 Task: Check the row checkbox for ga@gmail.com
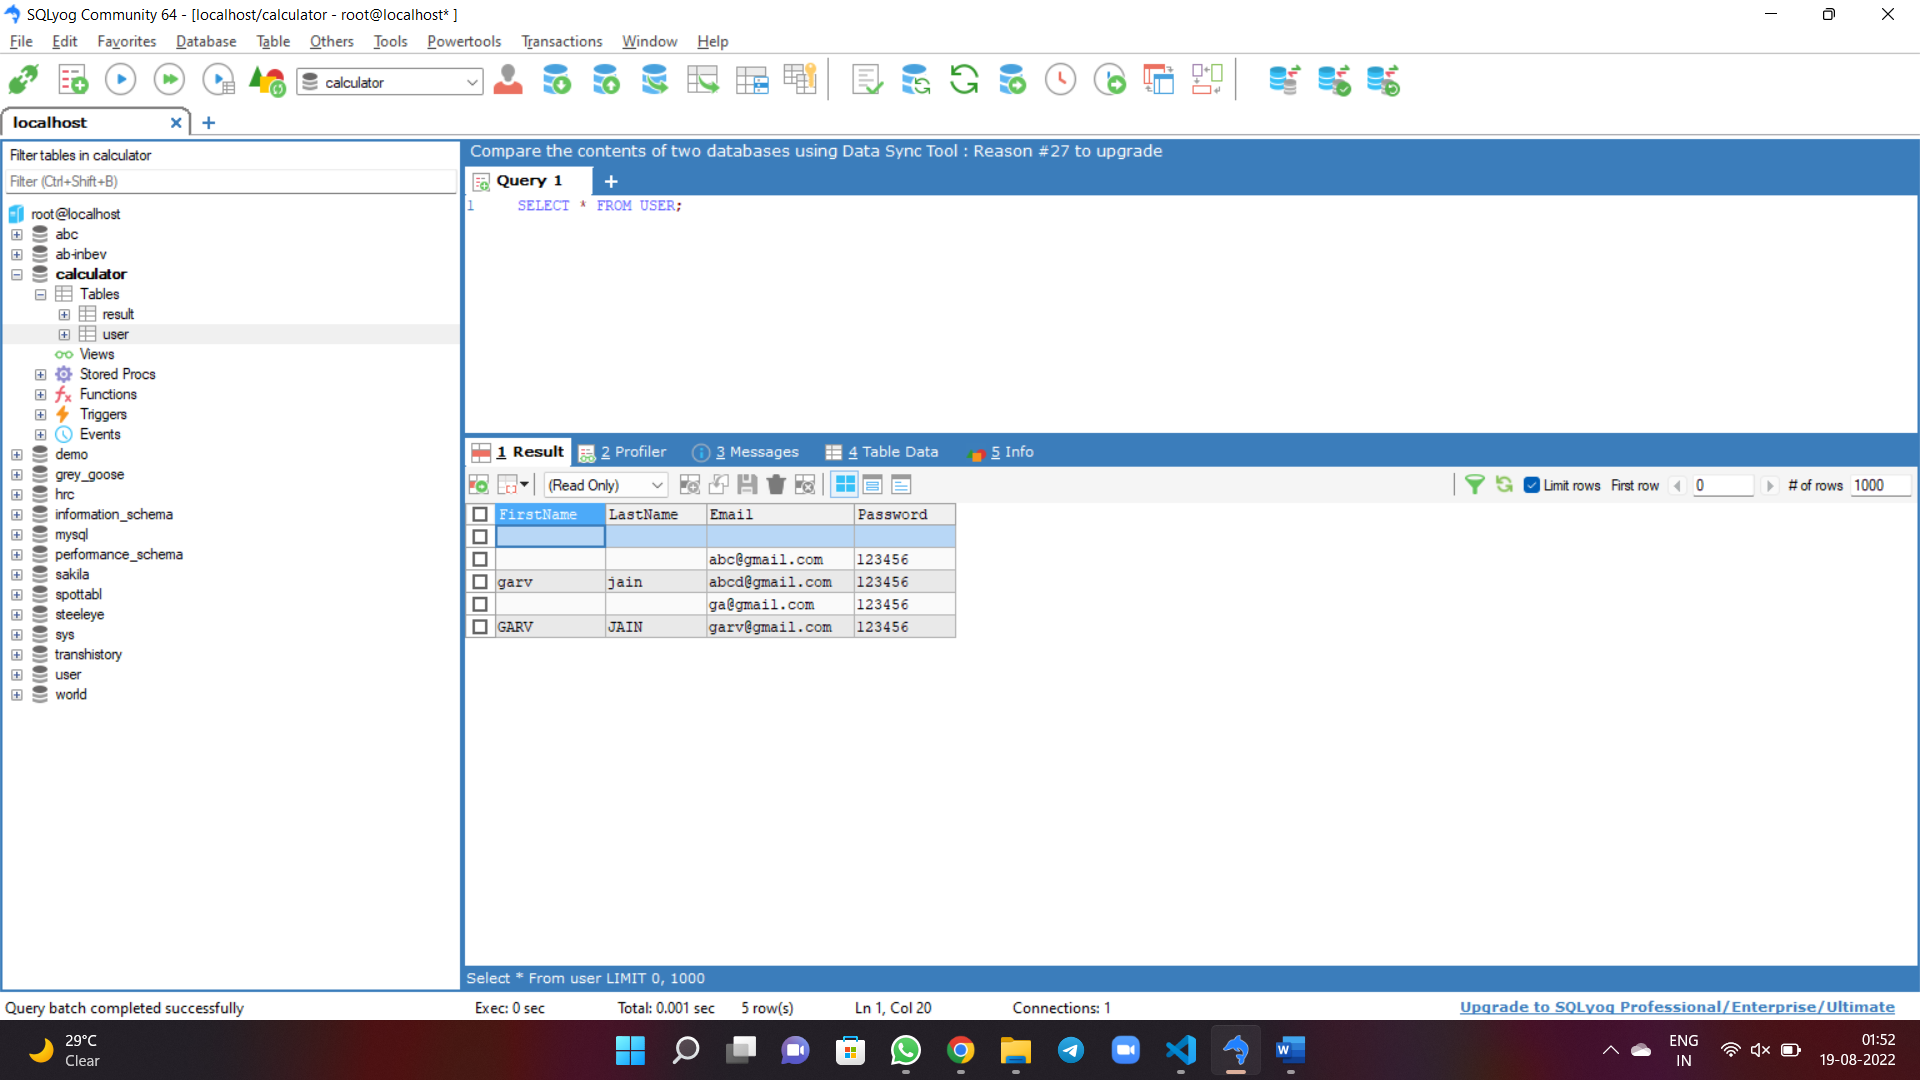pos(480,604)
